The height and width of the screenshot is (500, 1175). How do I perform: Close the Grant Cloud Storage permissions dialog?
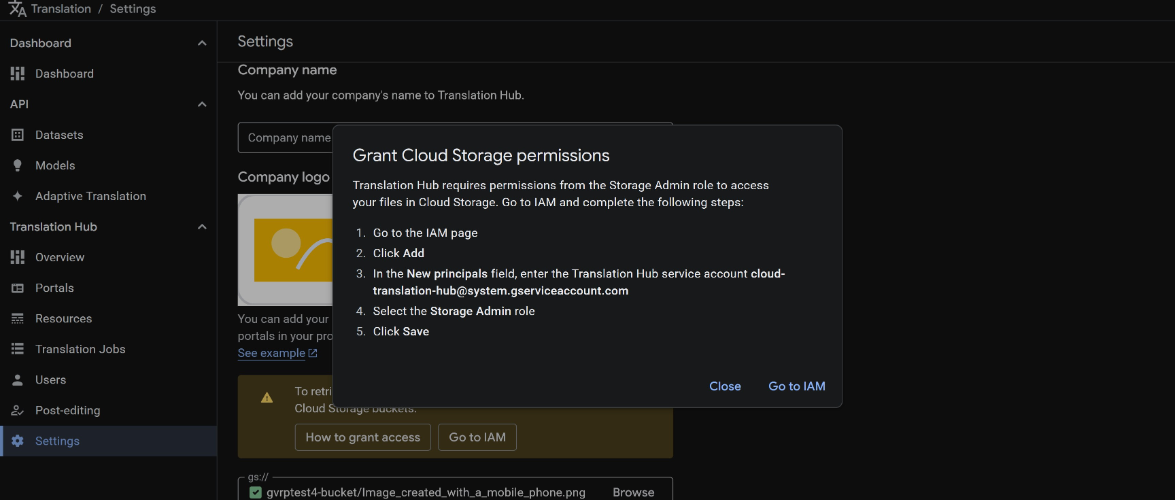click(x=725, y=386)
